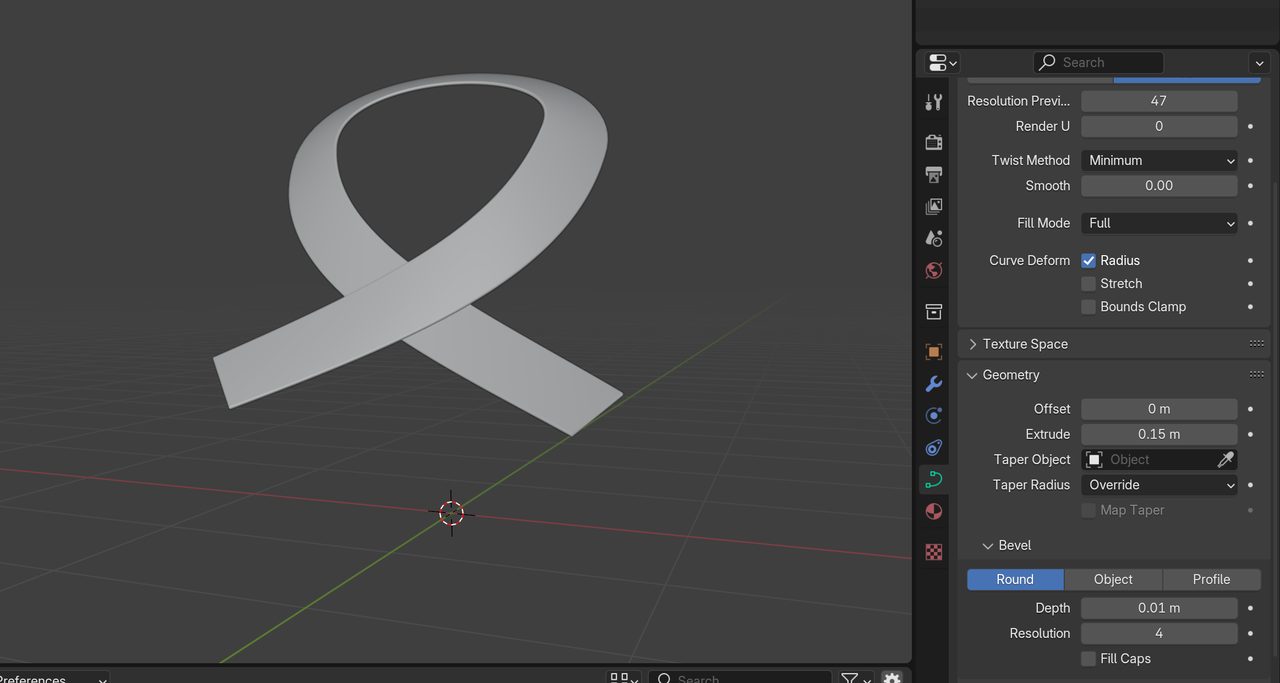Click the Render U value field
1280x683 pixels.
click(1159, 126)
